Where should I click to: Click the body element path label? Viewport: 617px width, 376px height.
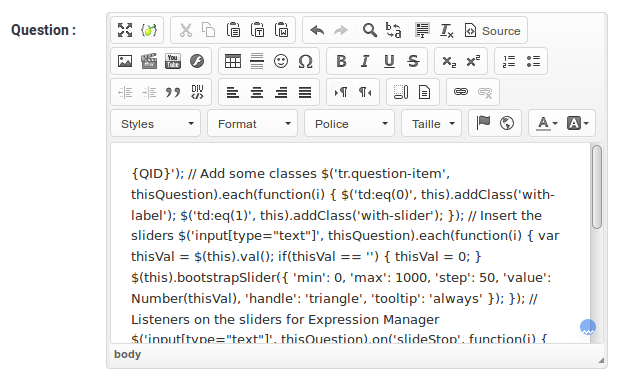coord(127,354)
